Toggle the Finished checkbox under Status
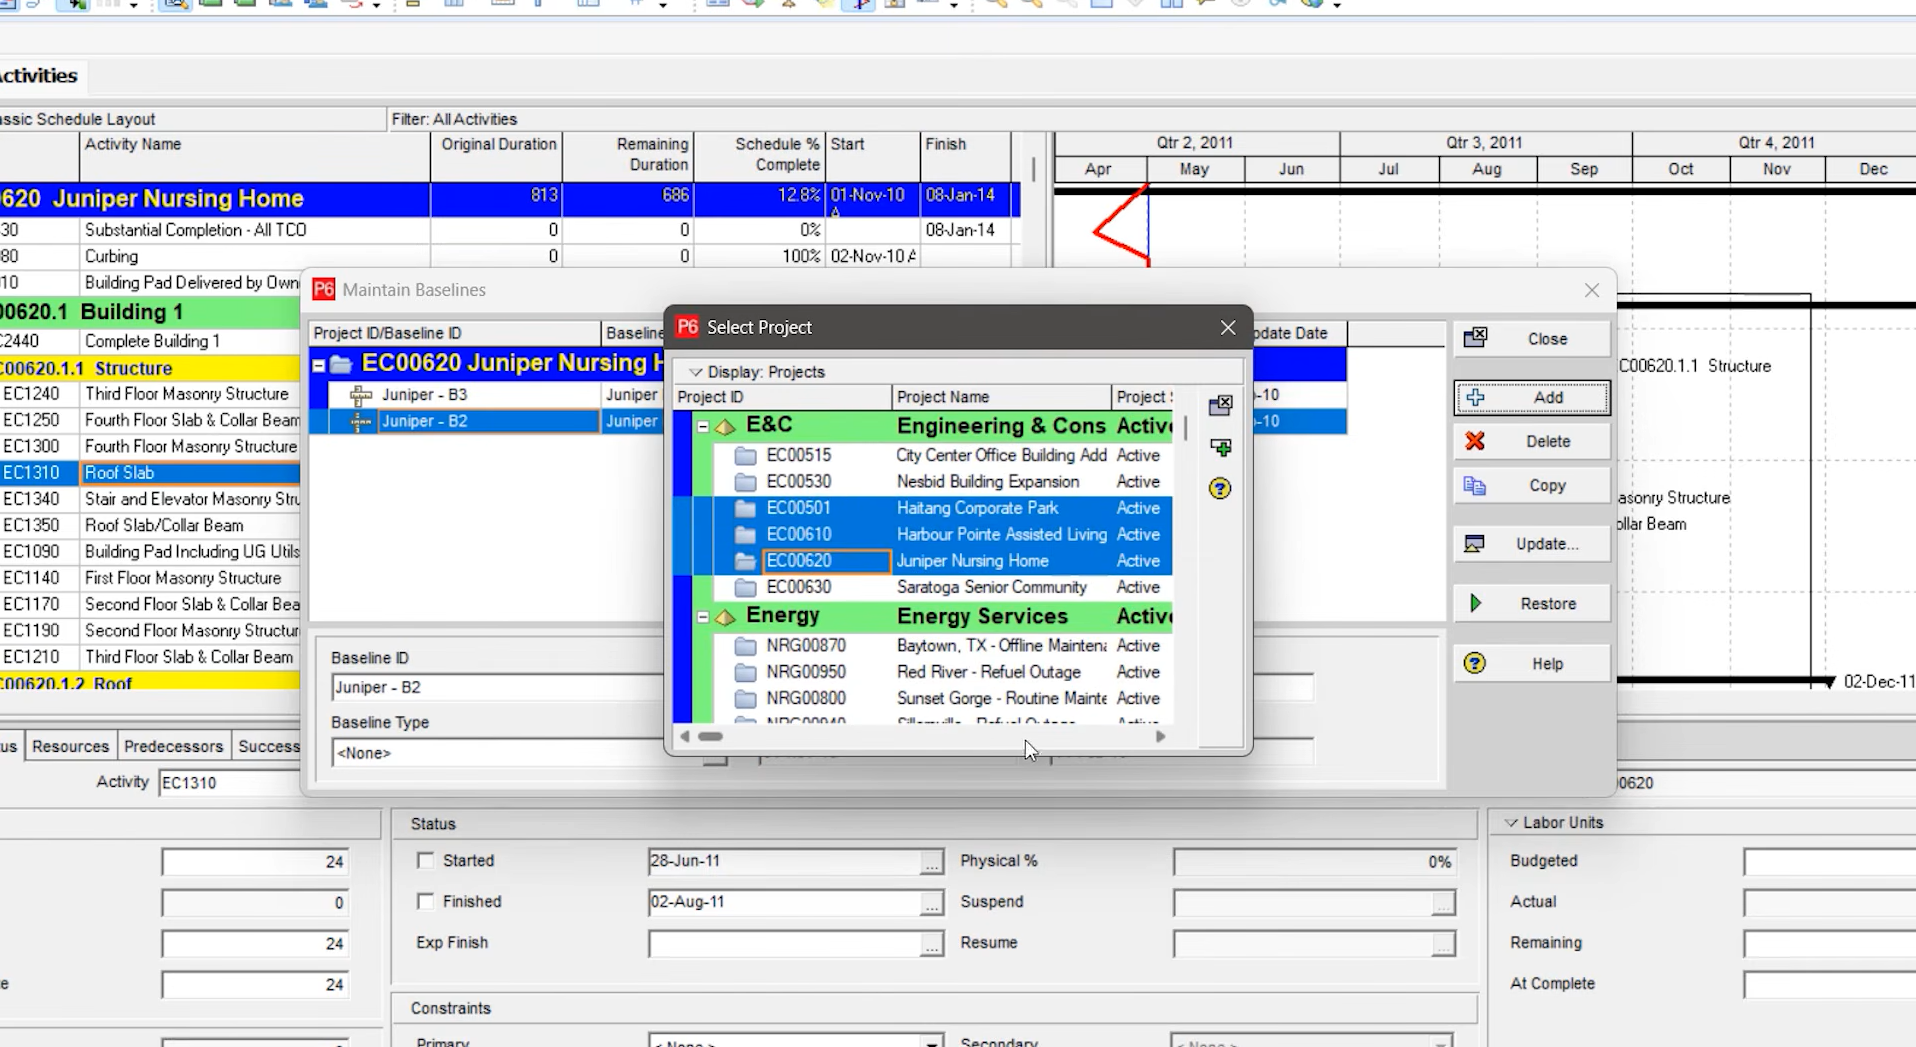 point(426,901)
